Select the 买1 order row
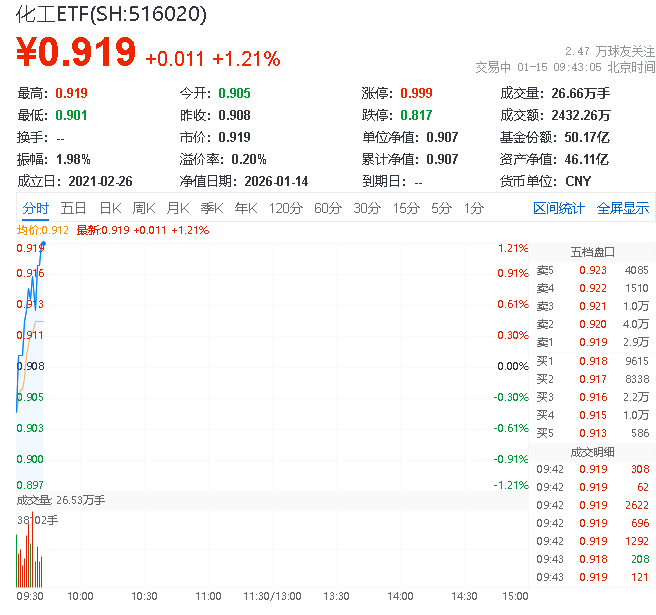The width and height of the screenshot is (656, 615). 592,361
